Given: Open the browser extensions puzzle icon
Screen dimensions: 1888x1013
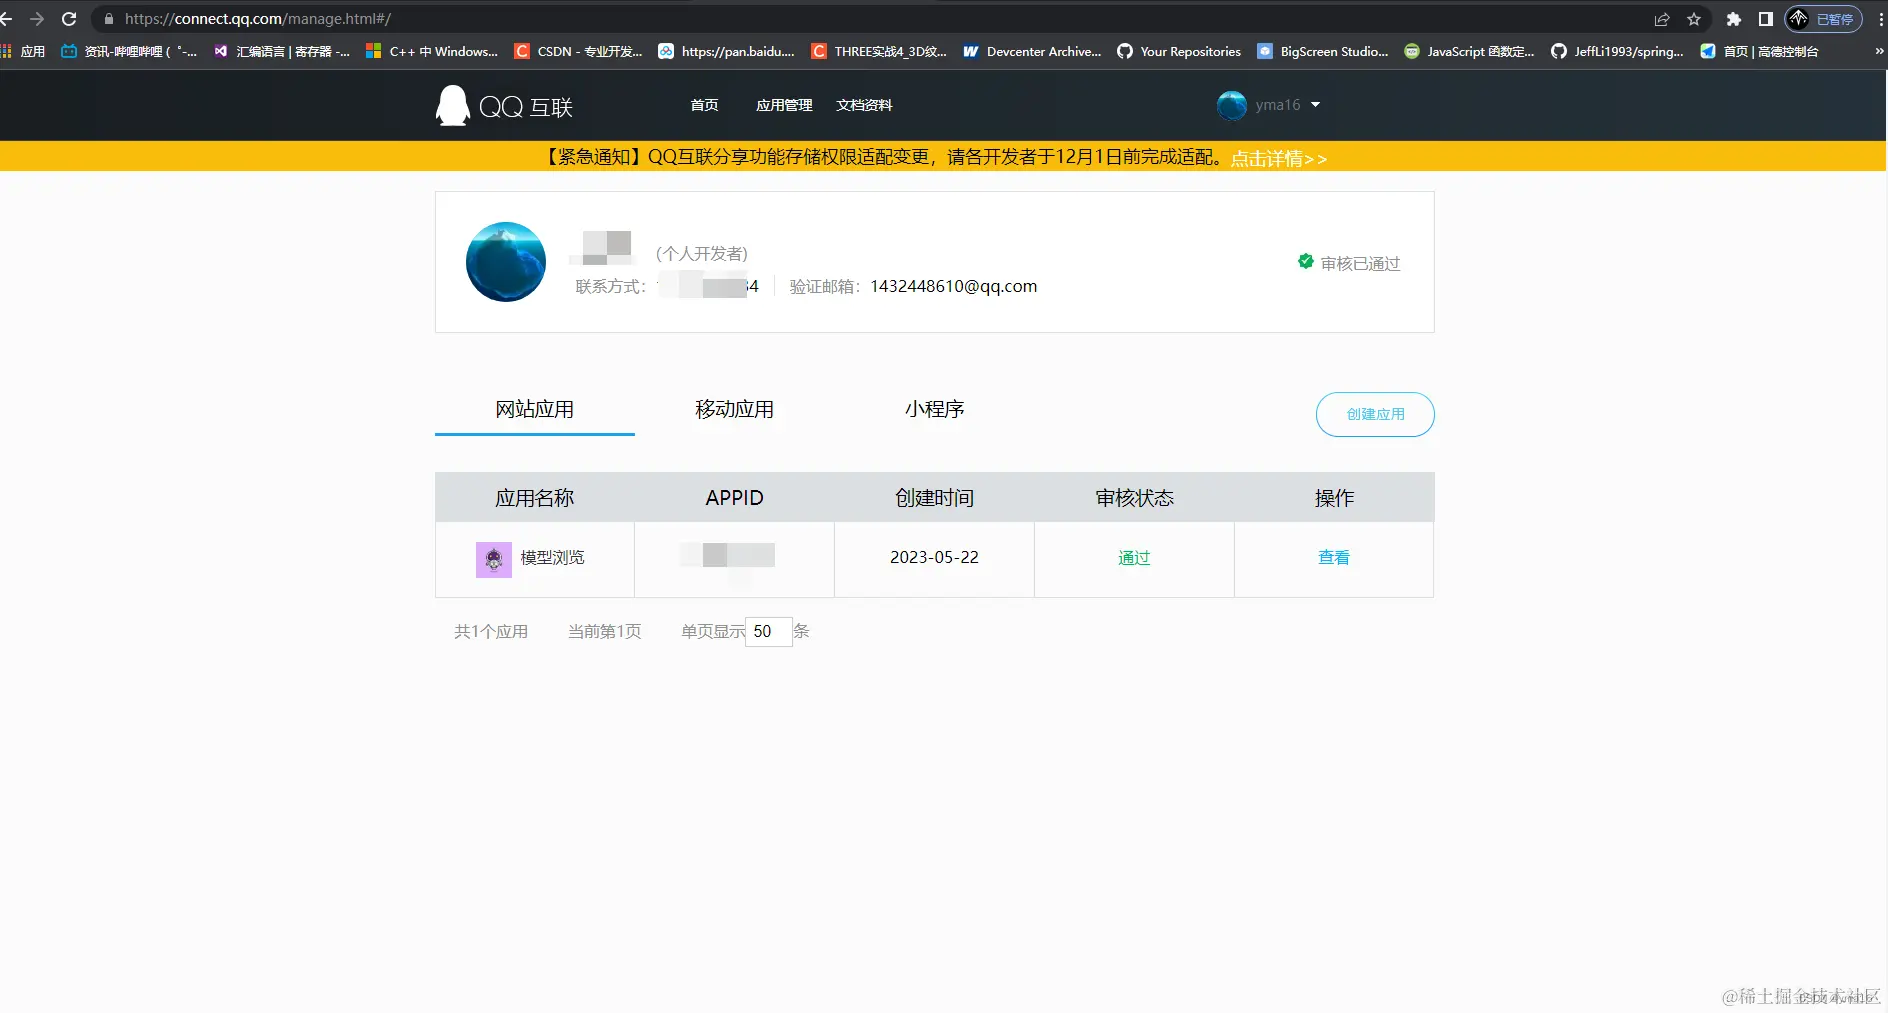Looking at the screenshot, I should (1734, 18).
